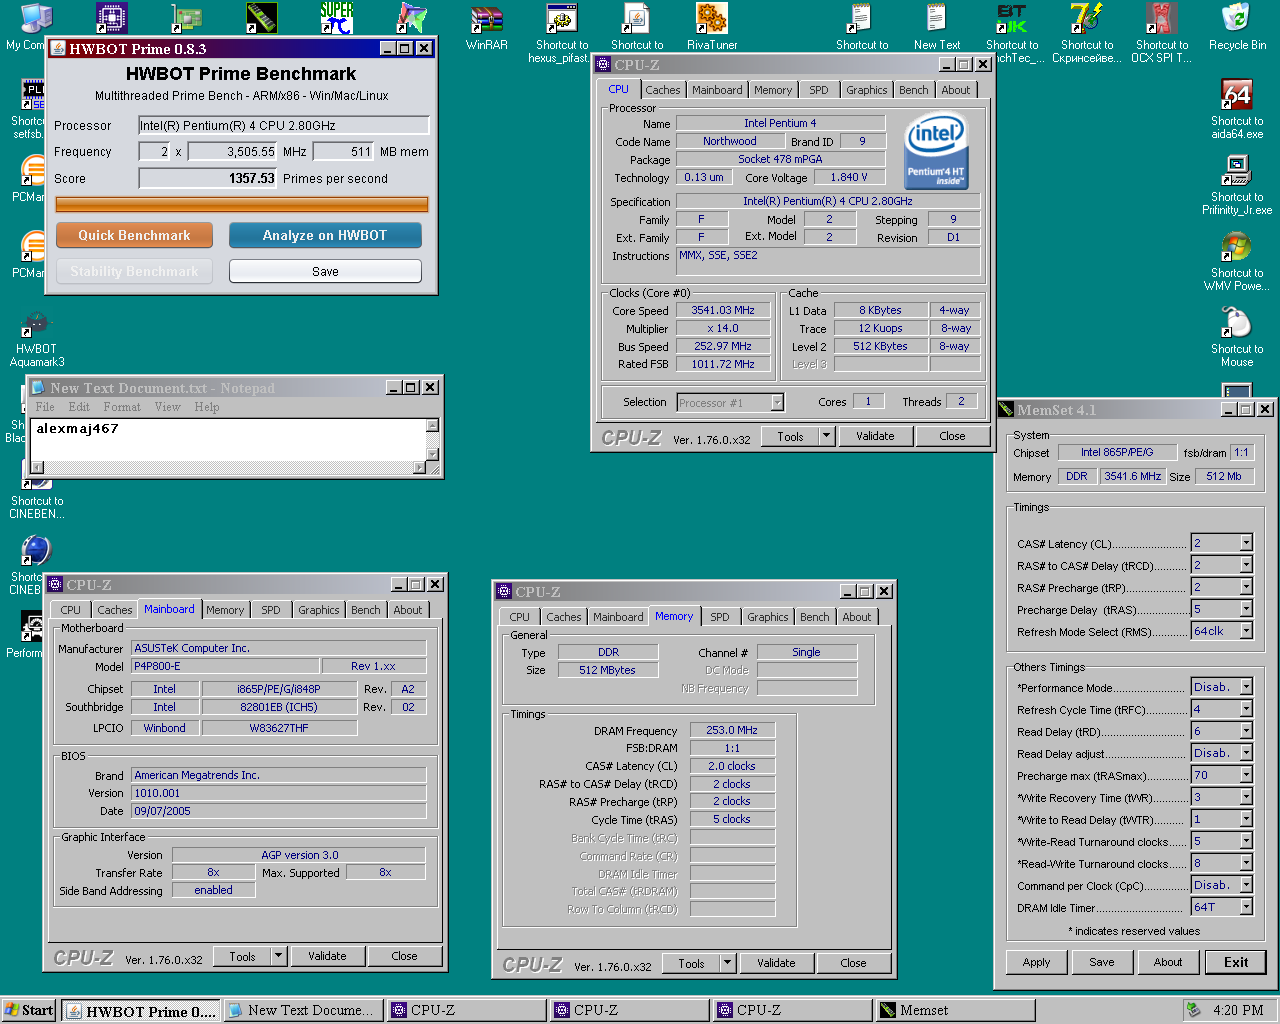This screenshot has height=1024, width=1280.
Task: Click the About button in MemSet
Action: coord(1168,962)
